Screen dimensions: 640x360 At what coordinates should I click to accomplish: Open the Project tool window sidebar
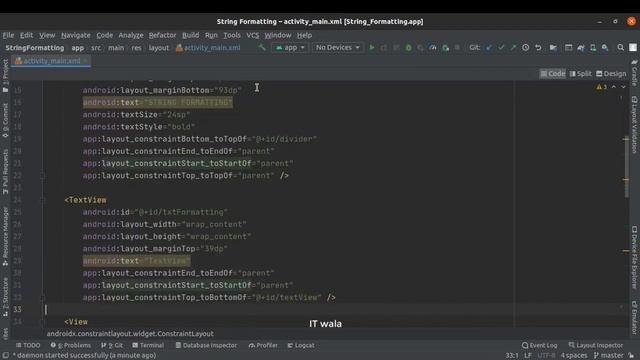pos(5,76)
